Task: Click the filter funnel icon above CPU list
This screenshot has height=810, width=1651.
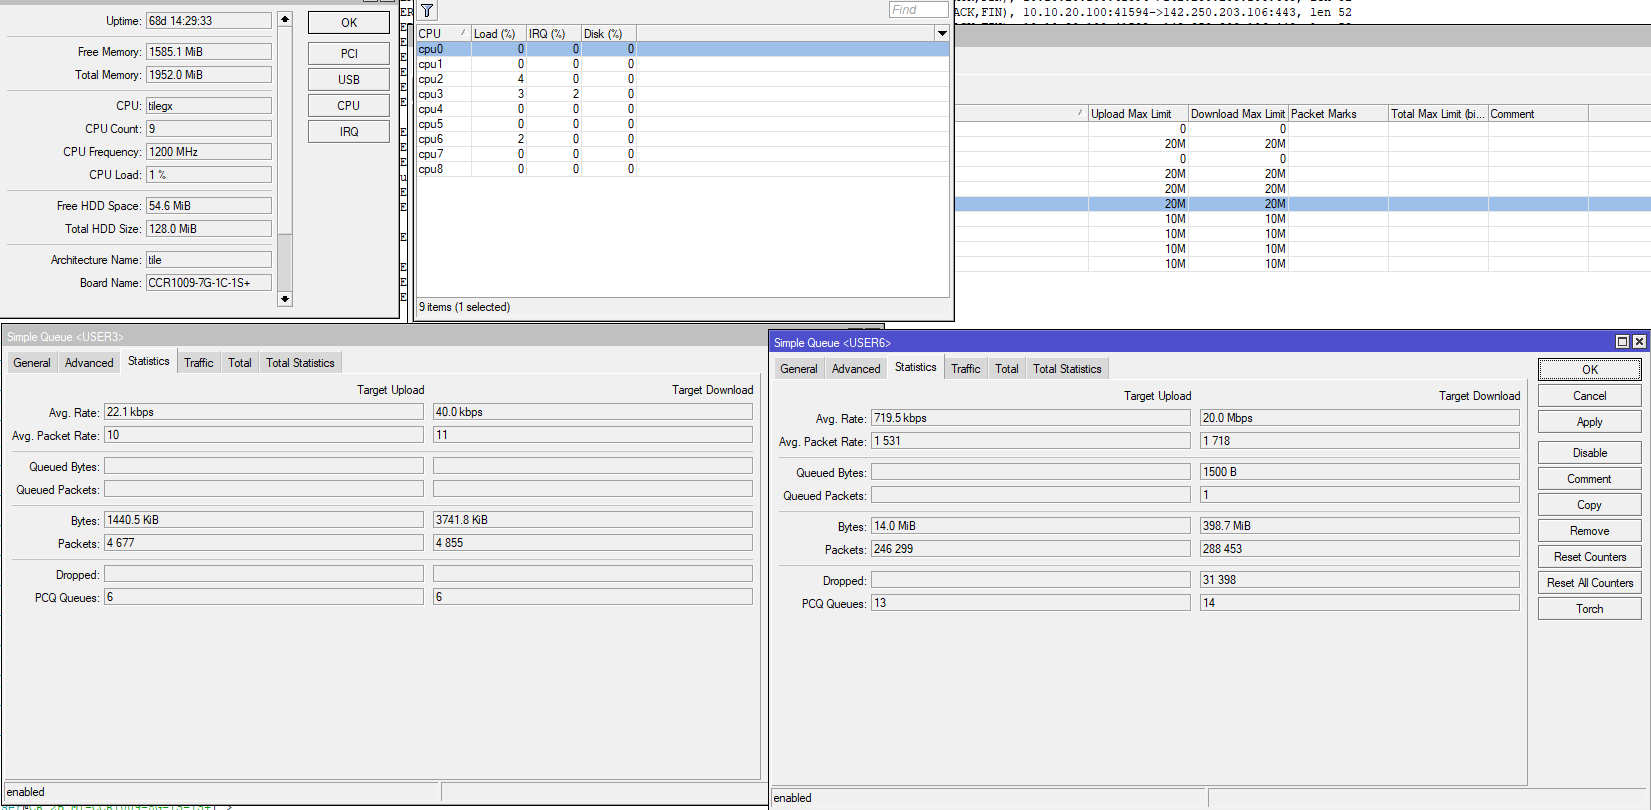Action: tap(427, 11)
